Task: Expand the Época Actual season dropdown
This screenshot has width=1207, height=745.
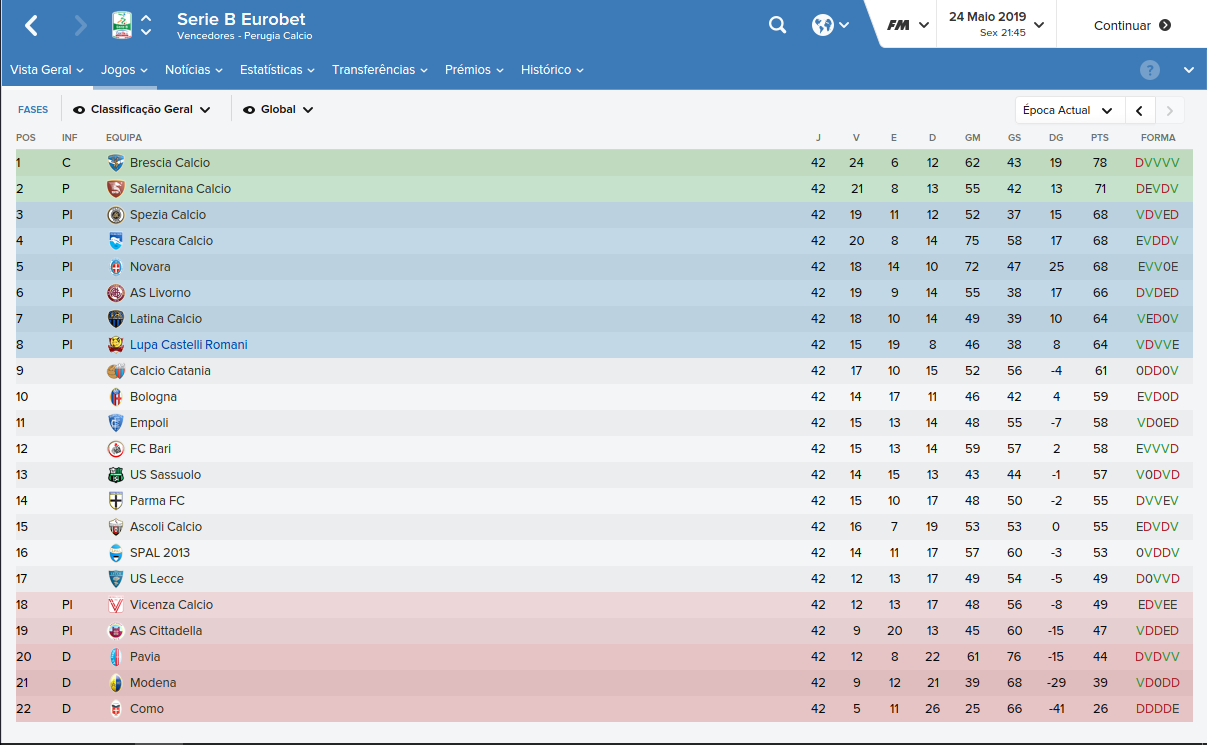Action: pos(1069,110)
